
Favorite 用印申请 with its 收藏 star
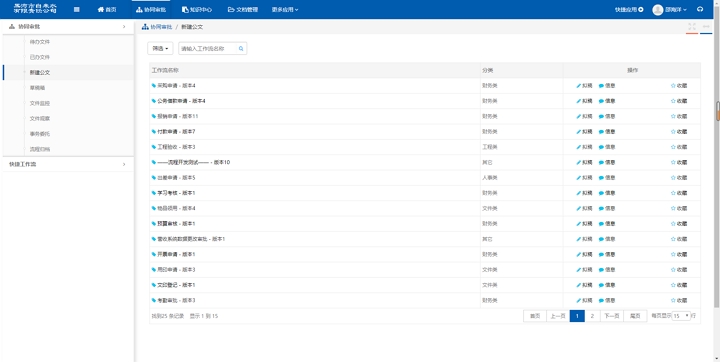pyautogui.click(x=679, y=270)
